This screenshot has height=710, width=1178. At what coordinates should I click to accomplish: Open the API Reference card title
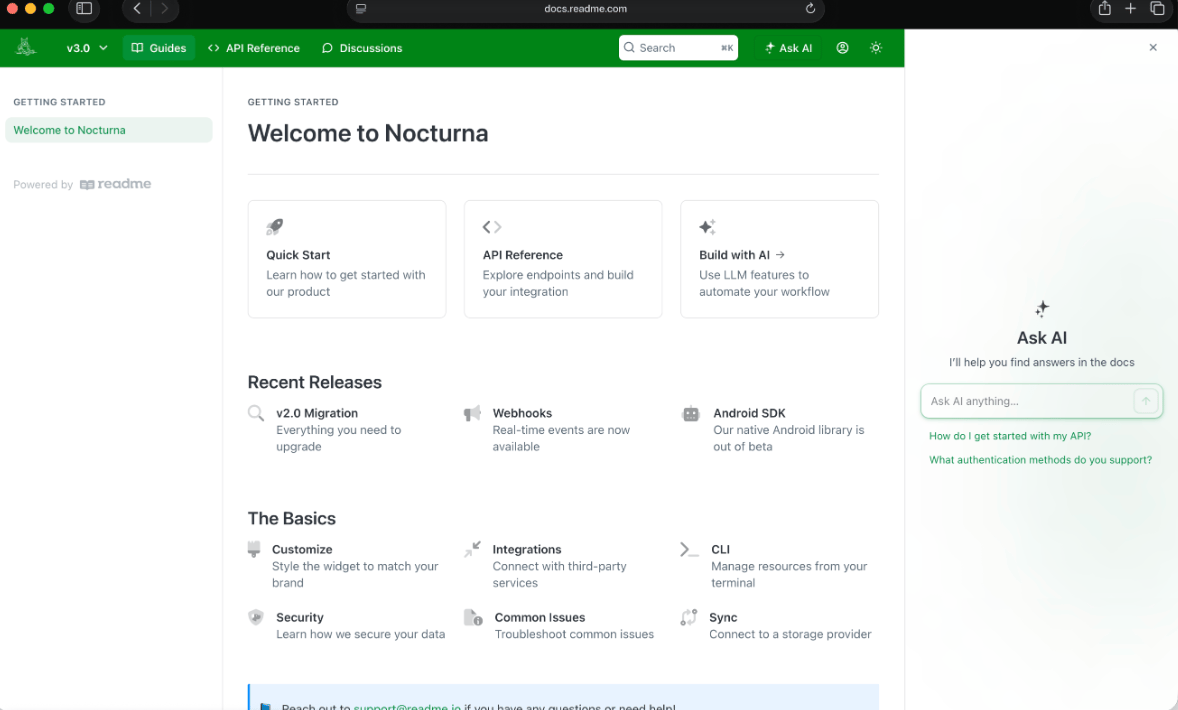click(x=522, y=255)
